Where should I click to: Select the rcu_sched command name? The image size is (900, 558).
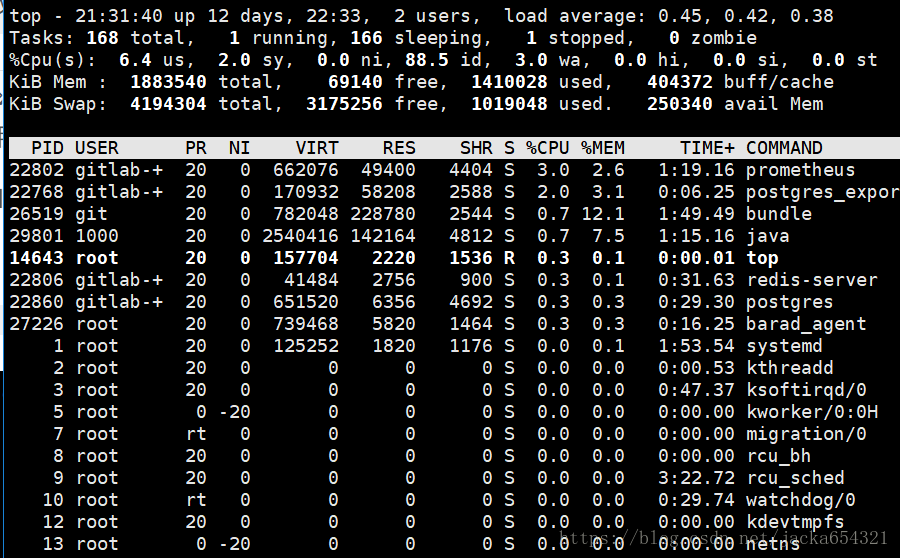(x=795, y=478)
